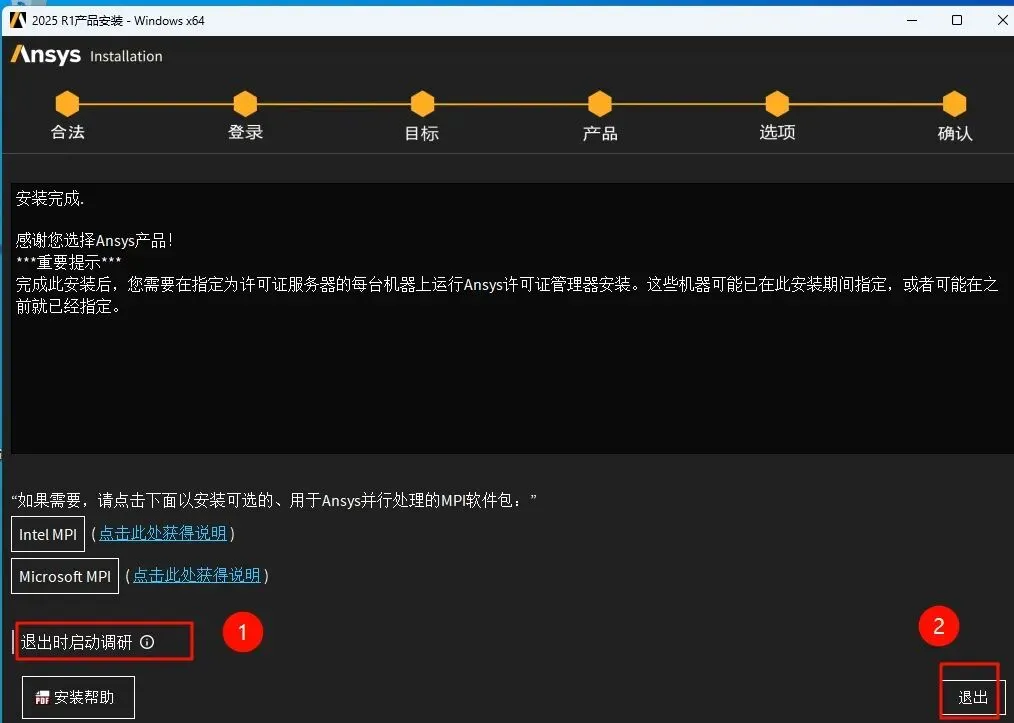Click the 退出 button
Image resolution: width=1014 pixels, height=723 pixels.
[973, 698]
